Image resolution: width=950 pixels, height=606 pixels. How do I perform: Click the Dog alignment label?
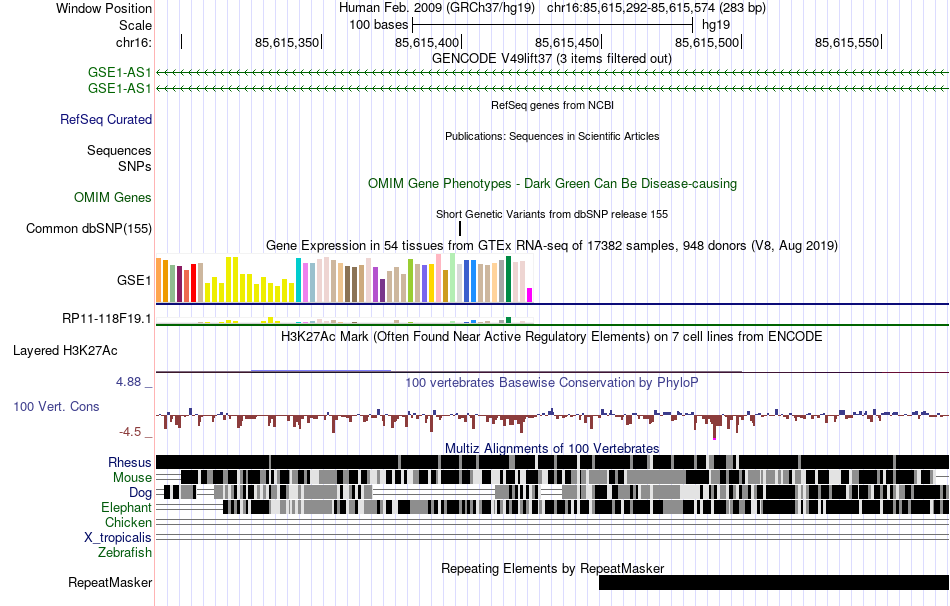click(x=140, y=493)
